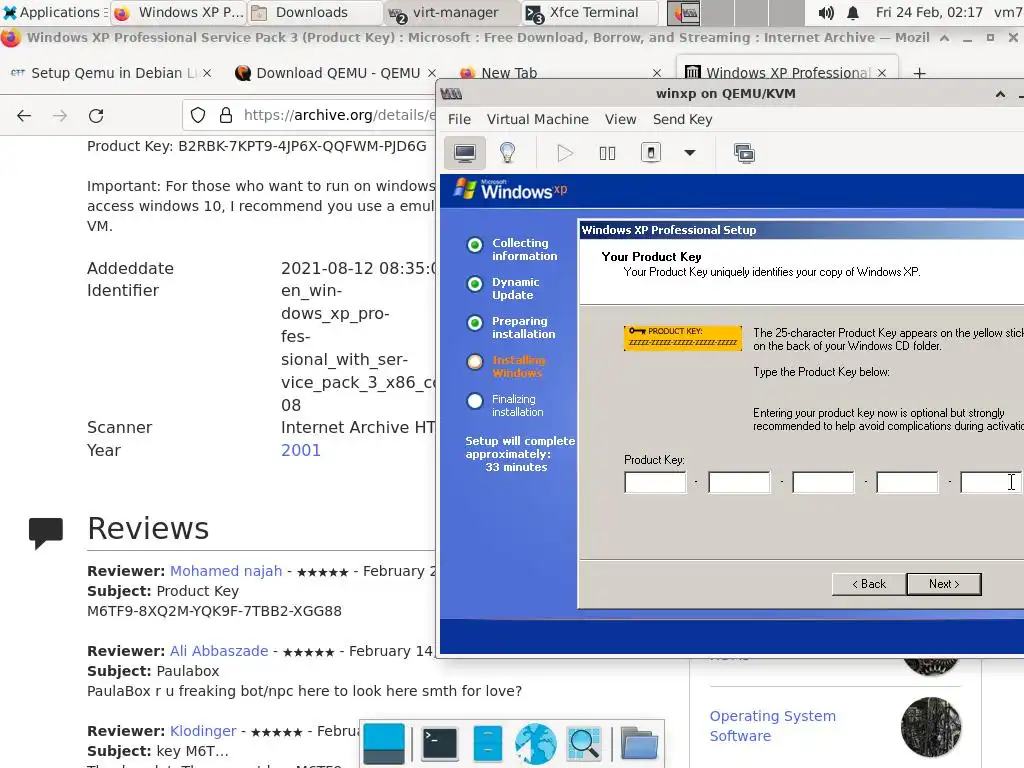1024x768 pixels.
Task: Shut down the virtual machine button
Action: click(x=650, y=153)
